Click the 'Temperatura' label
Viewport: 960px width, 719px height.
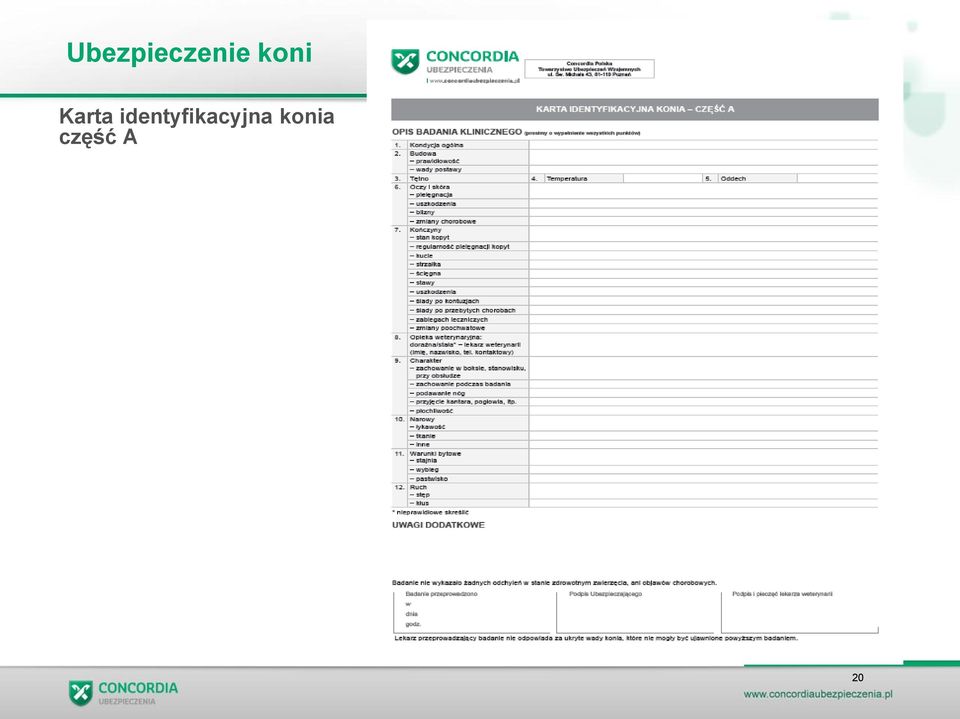pos(566,179)
